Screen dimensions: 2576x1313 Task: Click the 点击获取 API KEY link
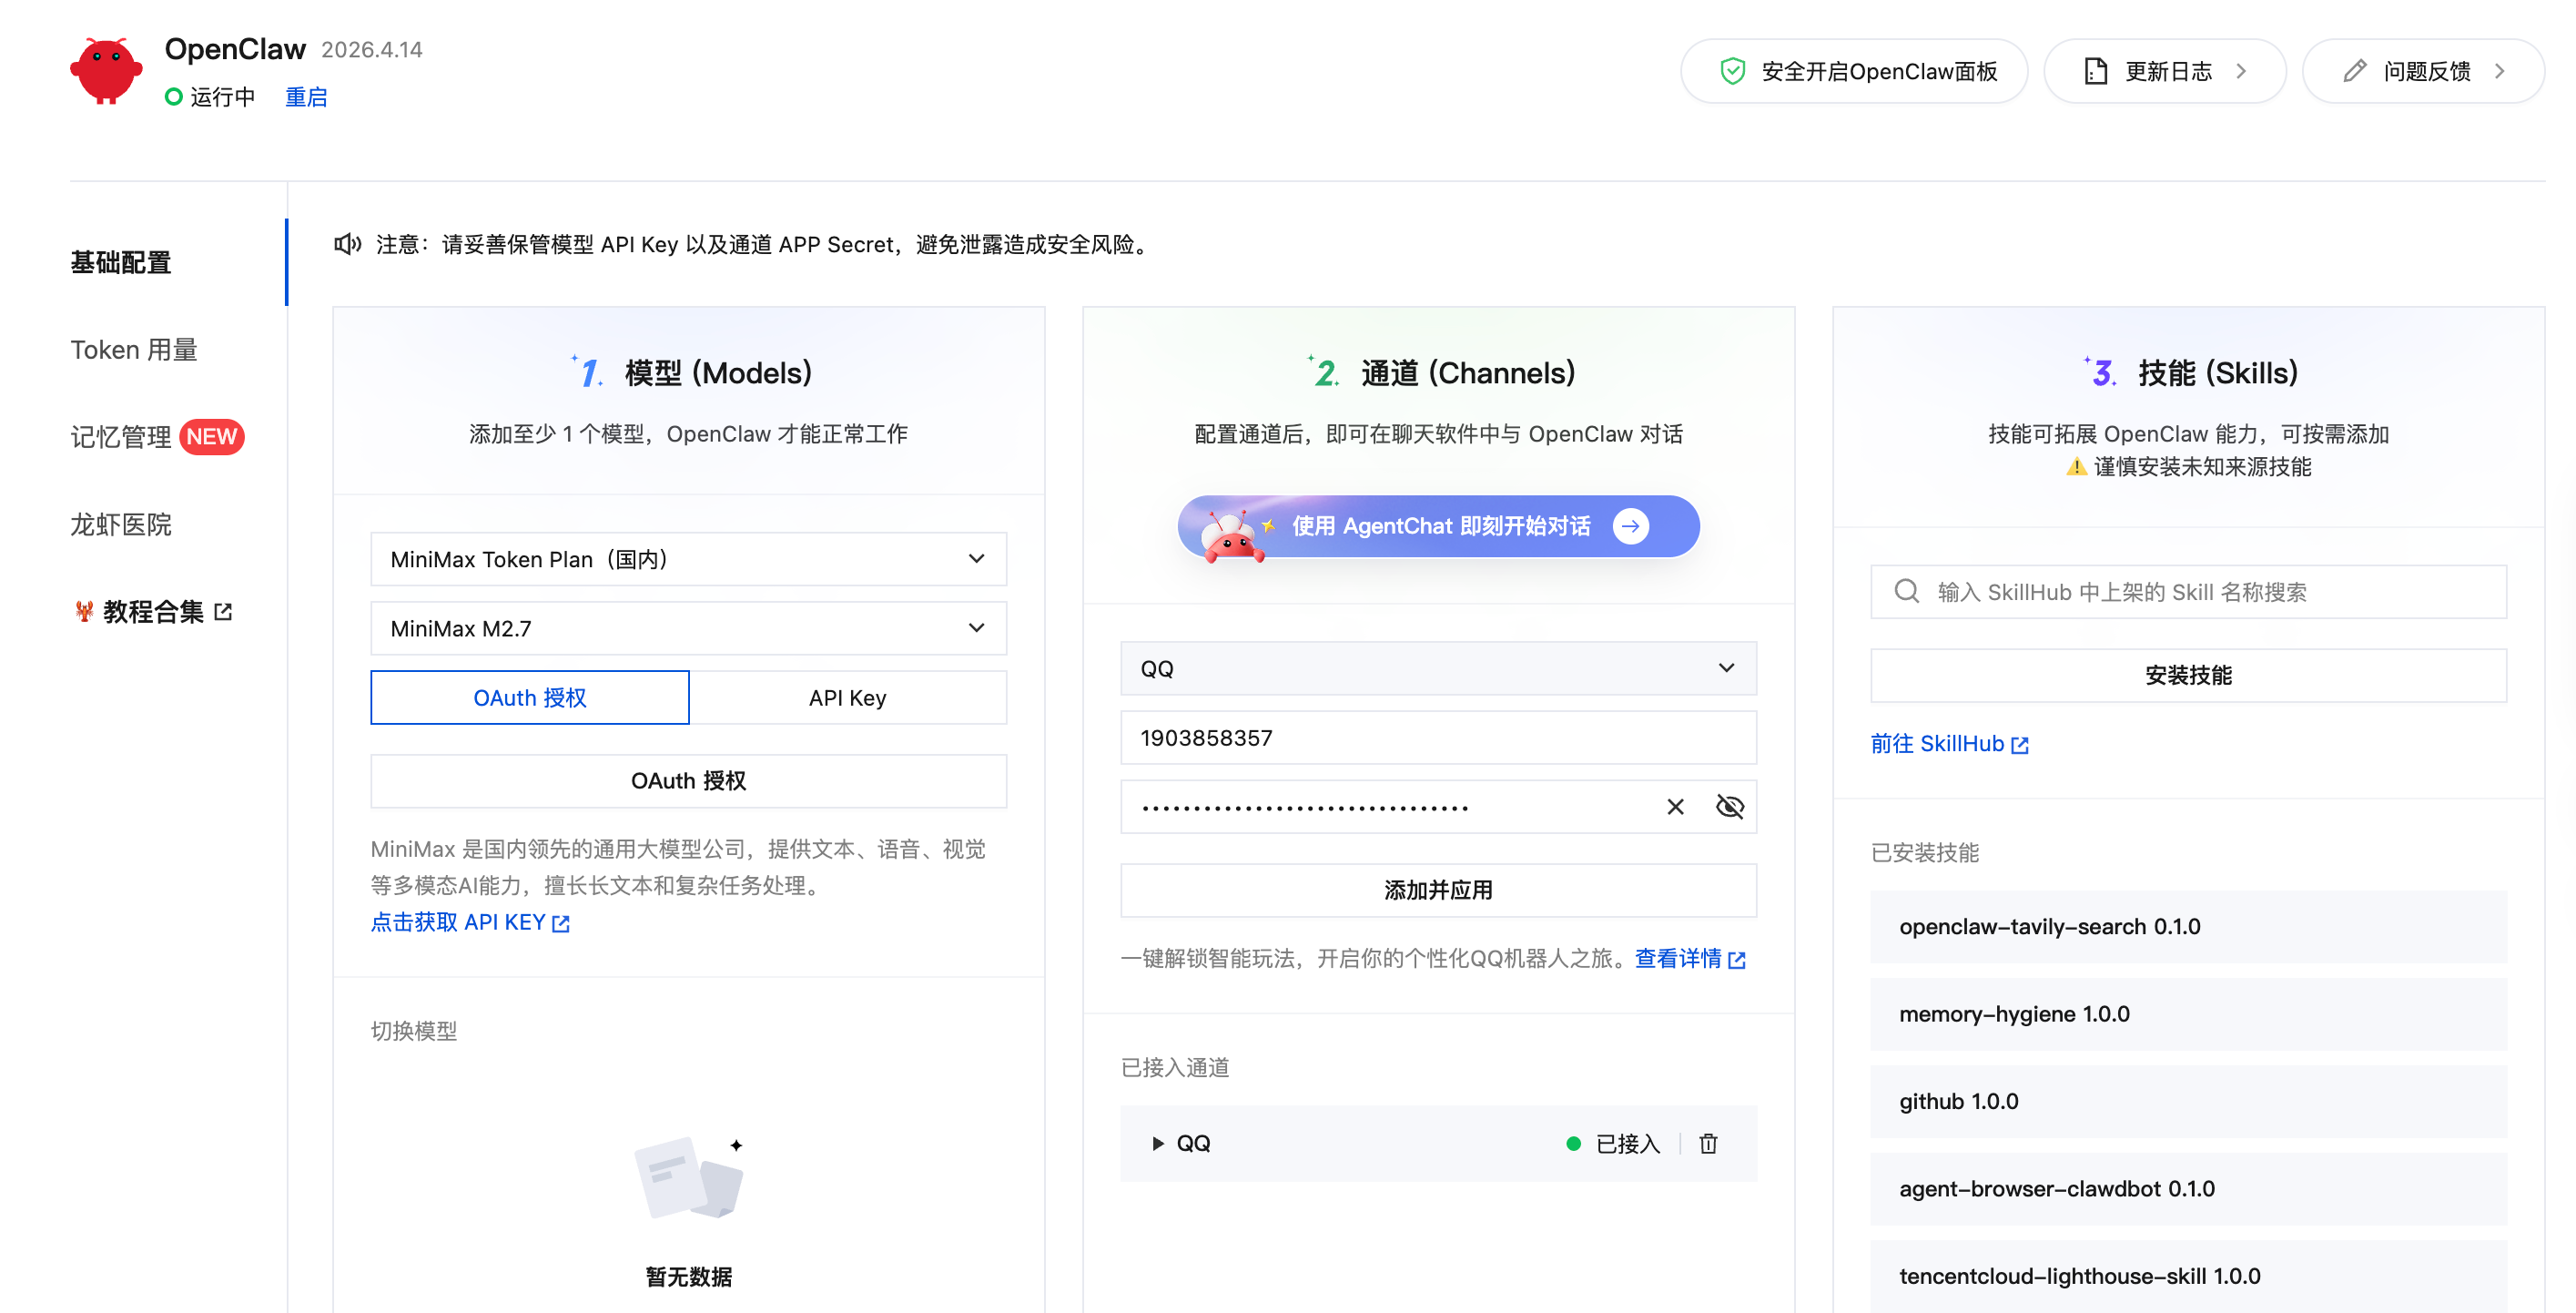(x=469, y=922)
